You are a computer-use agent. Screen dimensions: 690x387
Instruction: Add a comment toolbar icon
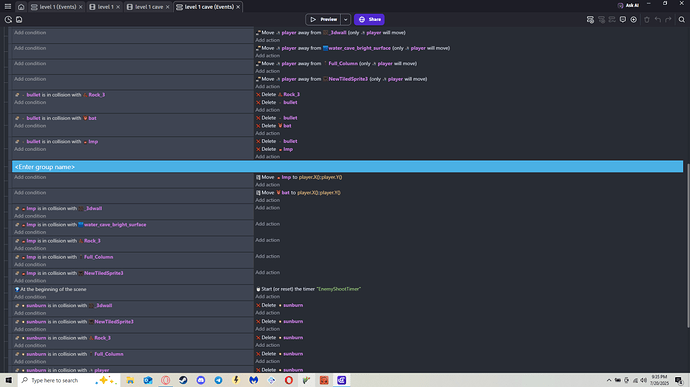pyautogui.click(x=623, y=19)
